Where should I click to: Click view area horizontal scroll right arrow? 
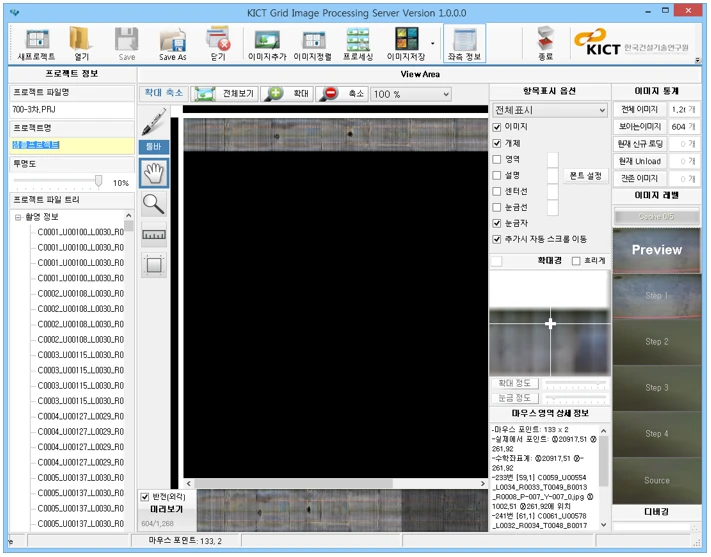(482, 484)
